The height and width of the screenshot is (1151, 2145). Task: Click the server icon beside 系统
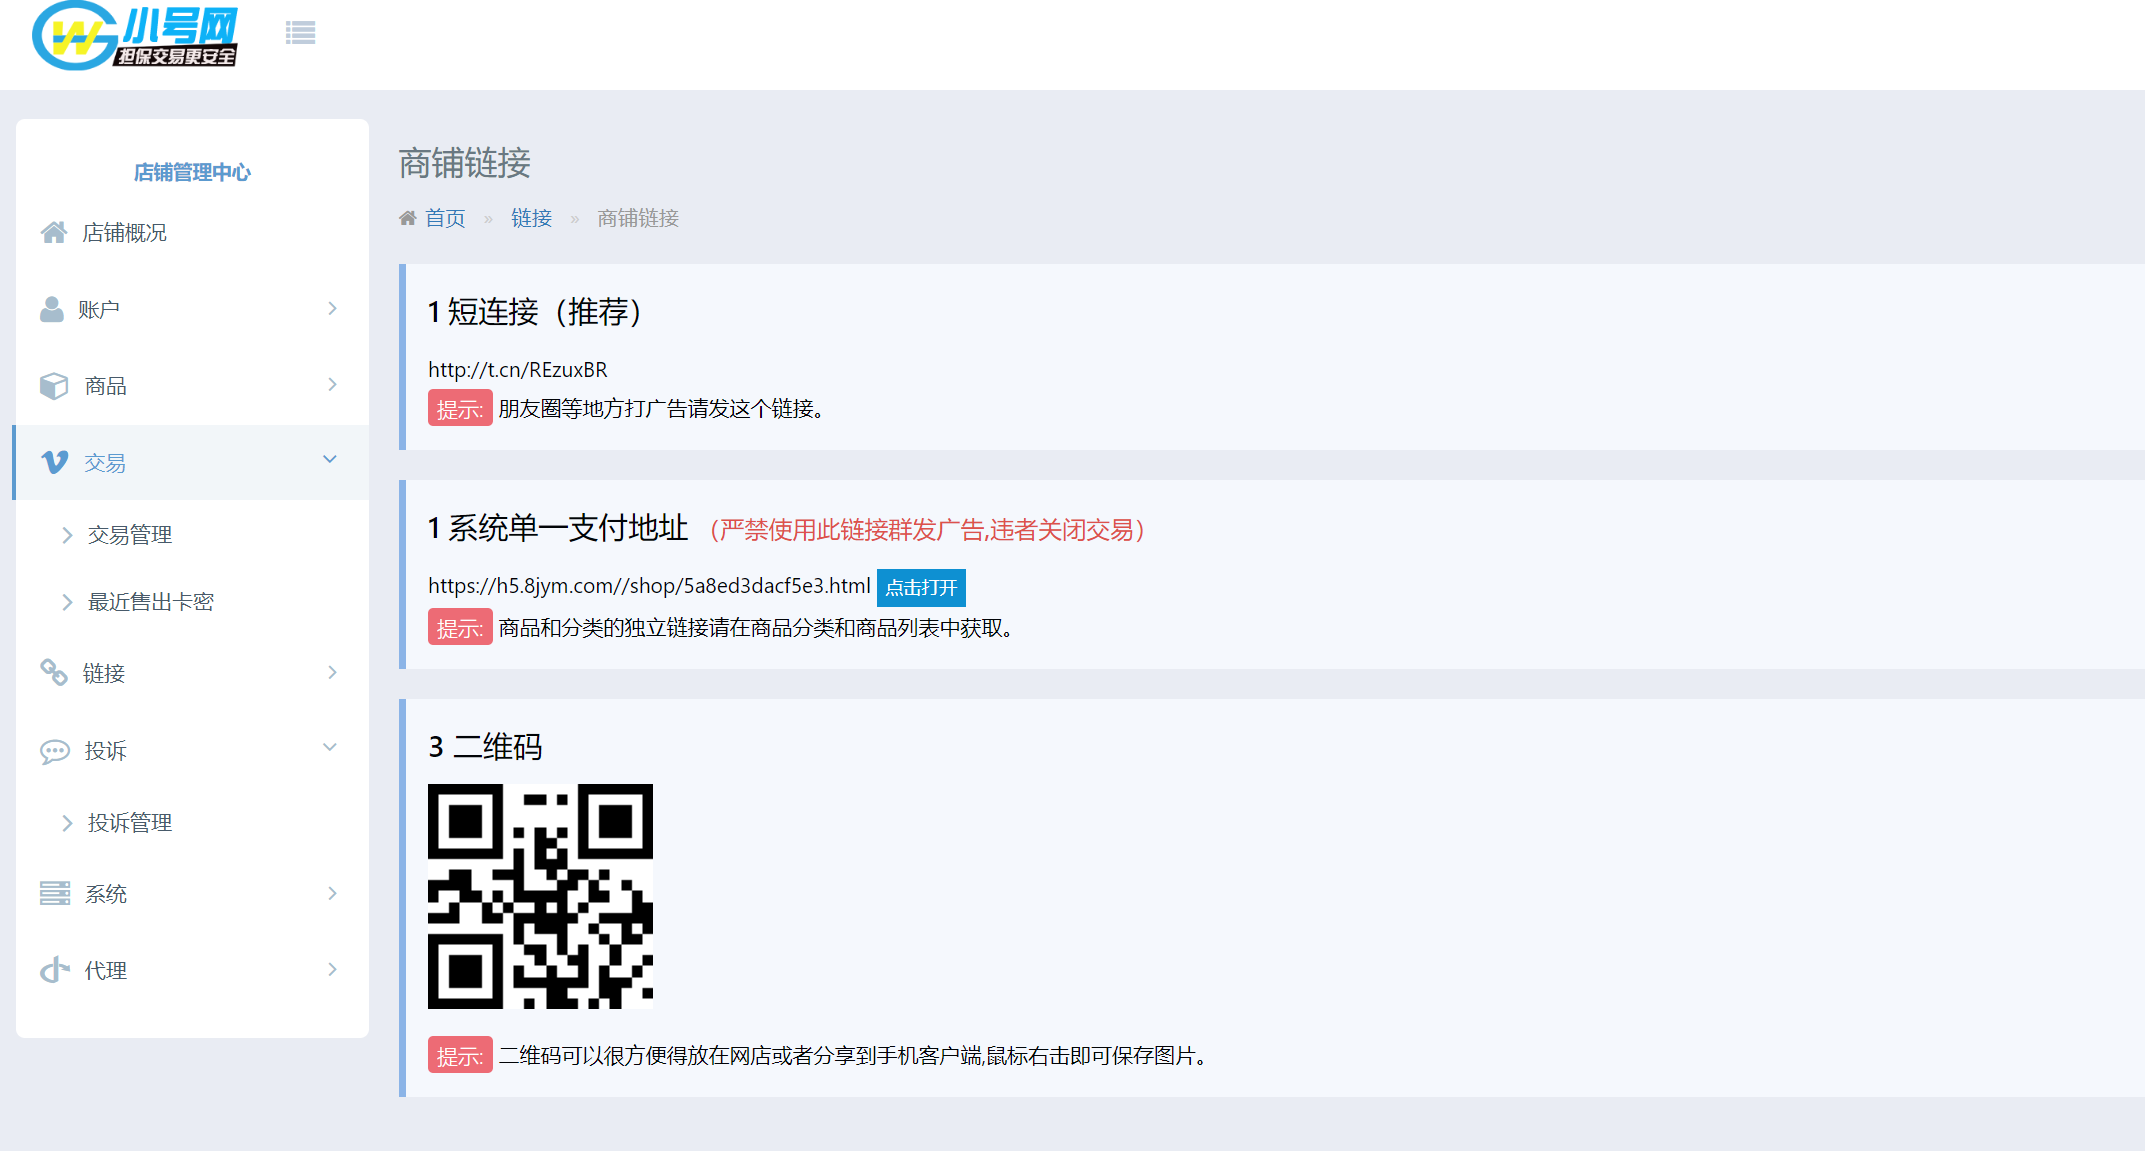coord(54,893)
